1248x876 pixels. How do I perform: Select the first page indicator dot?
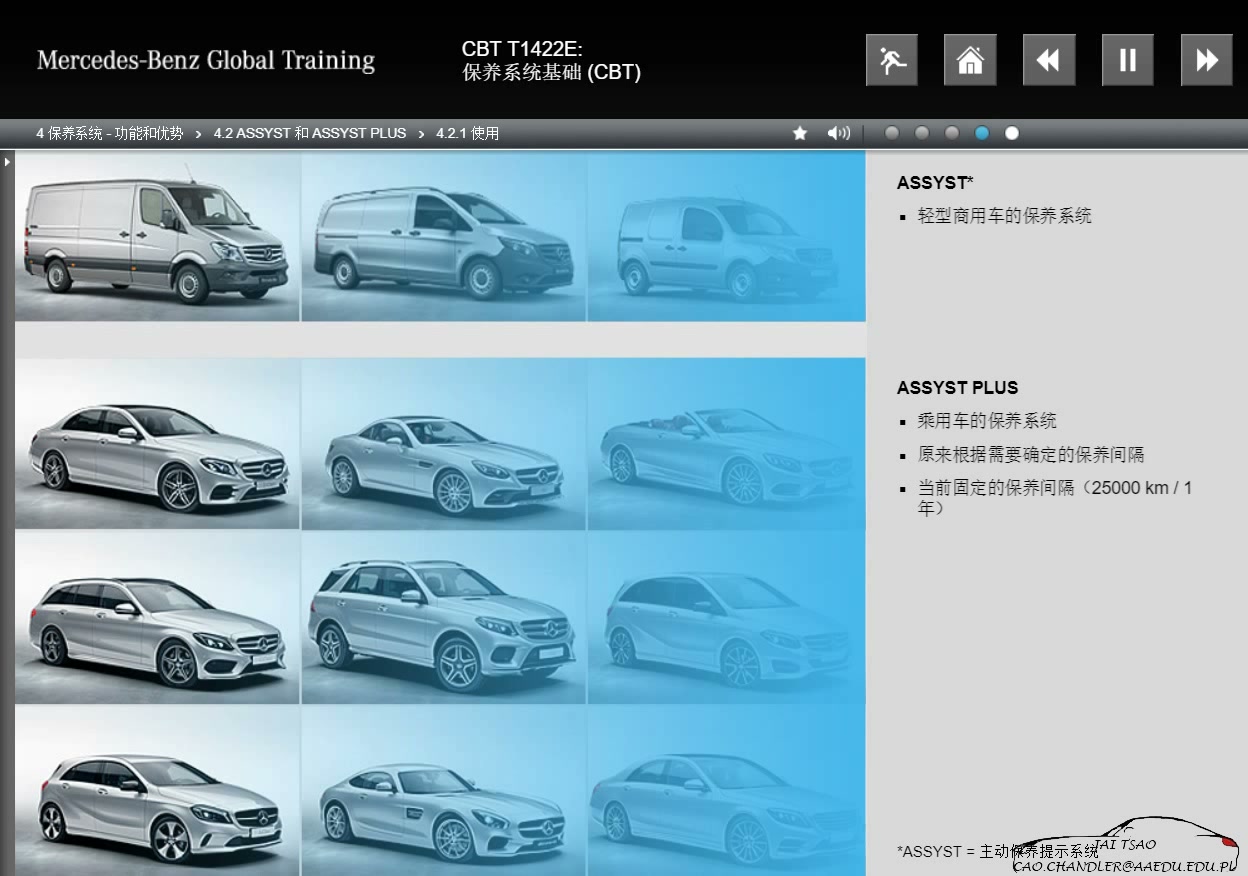pos(892,133)
